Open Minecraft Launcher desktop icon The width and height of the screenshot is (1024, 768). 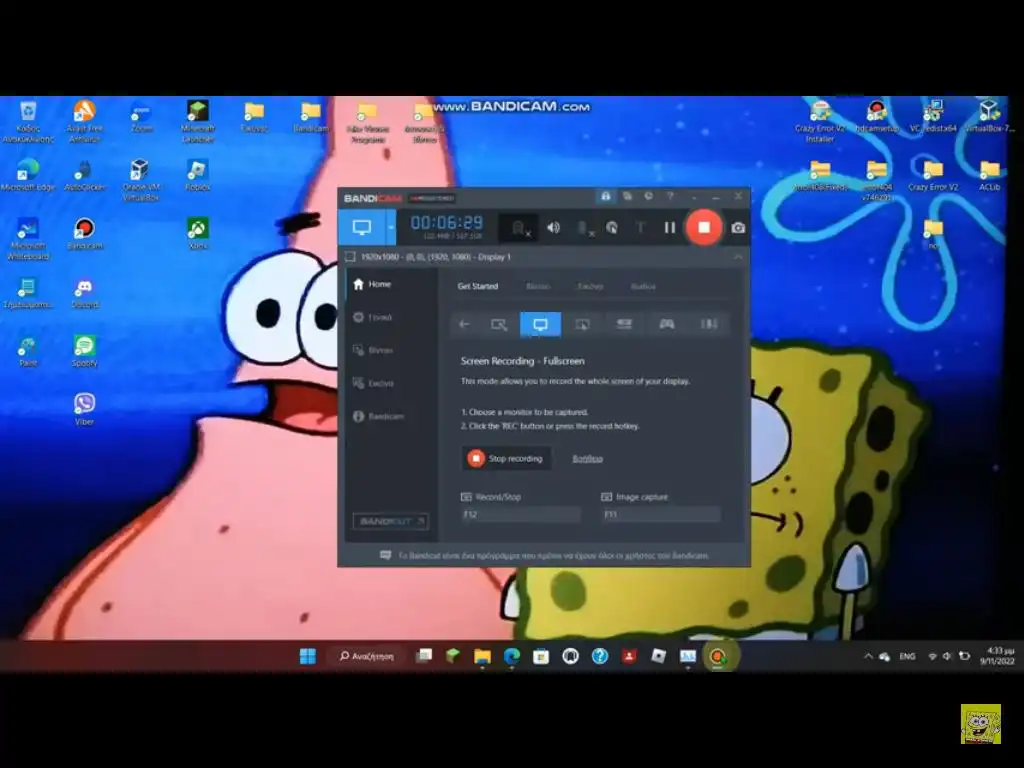[197, 121]
